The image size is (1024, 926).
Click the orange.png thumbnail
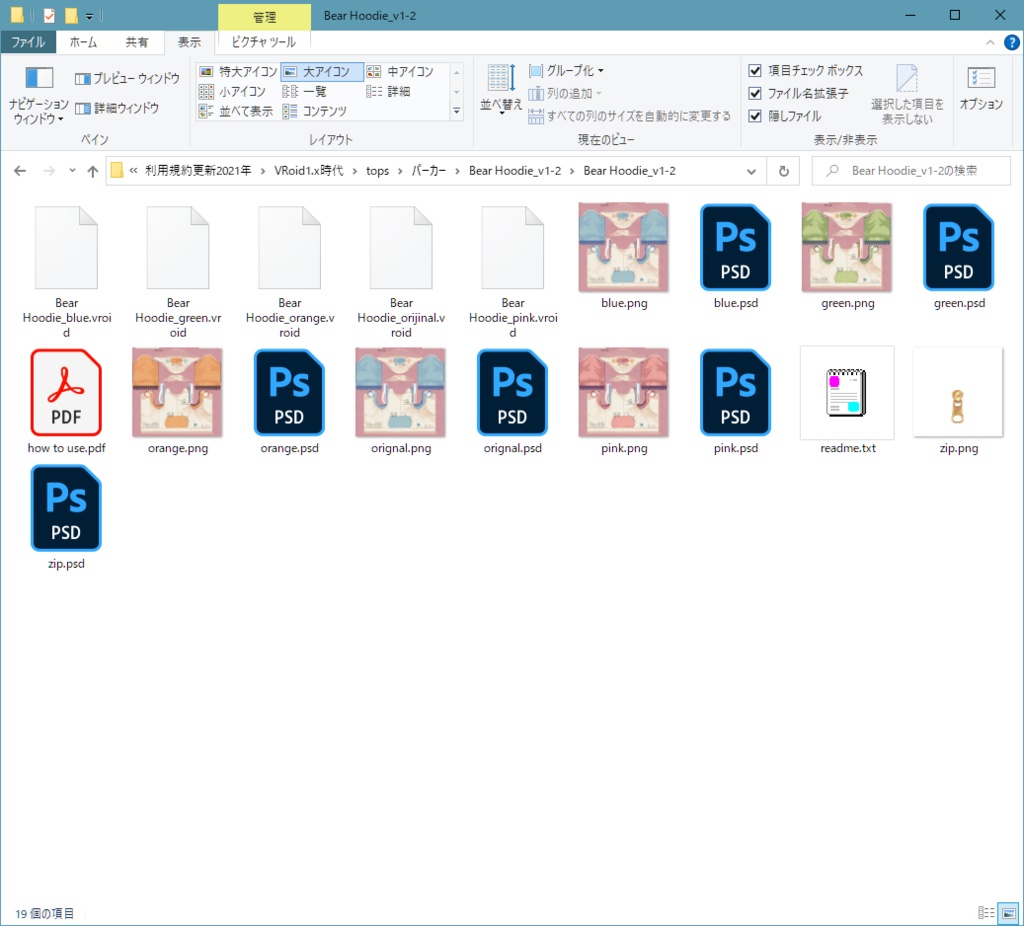[x=178, y=392]
